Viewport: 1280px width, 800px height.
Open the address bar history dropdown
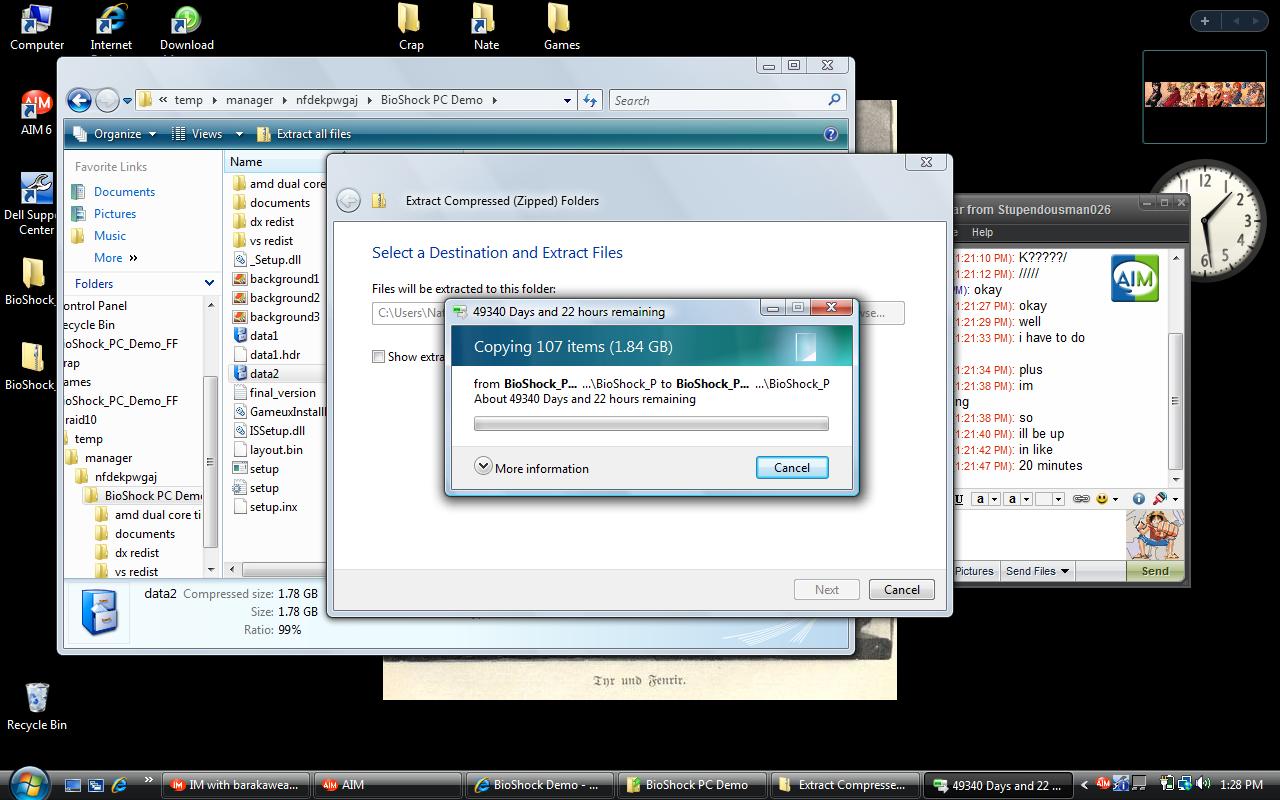567,100
